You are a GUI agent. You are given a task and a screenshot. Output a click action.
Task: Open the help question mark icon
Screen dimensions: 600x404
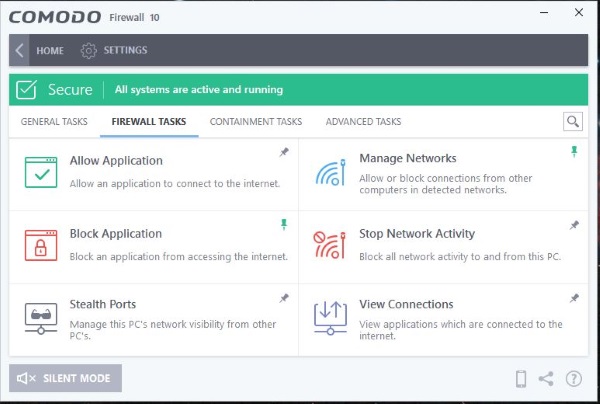[574, 379]
